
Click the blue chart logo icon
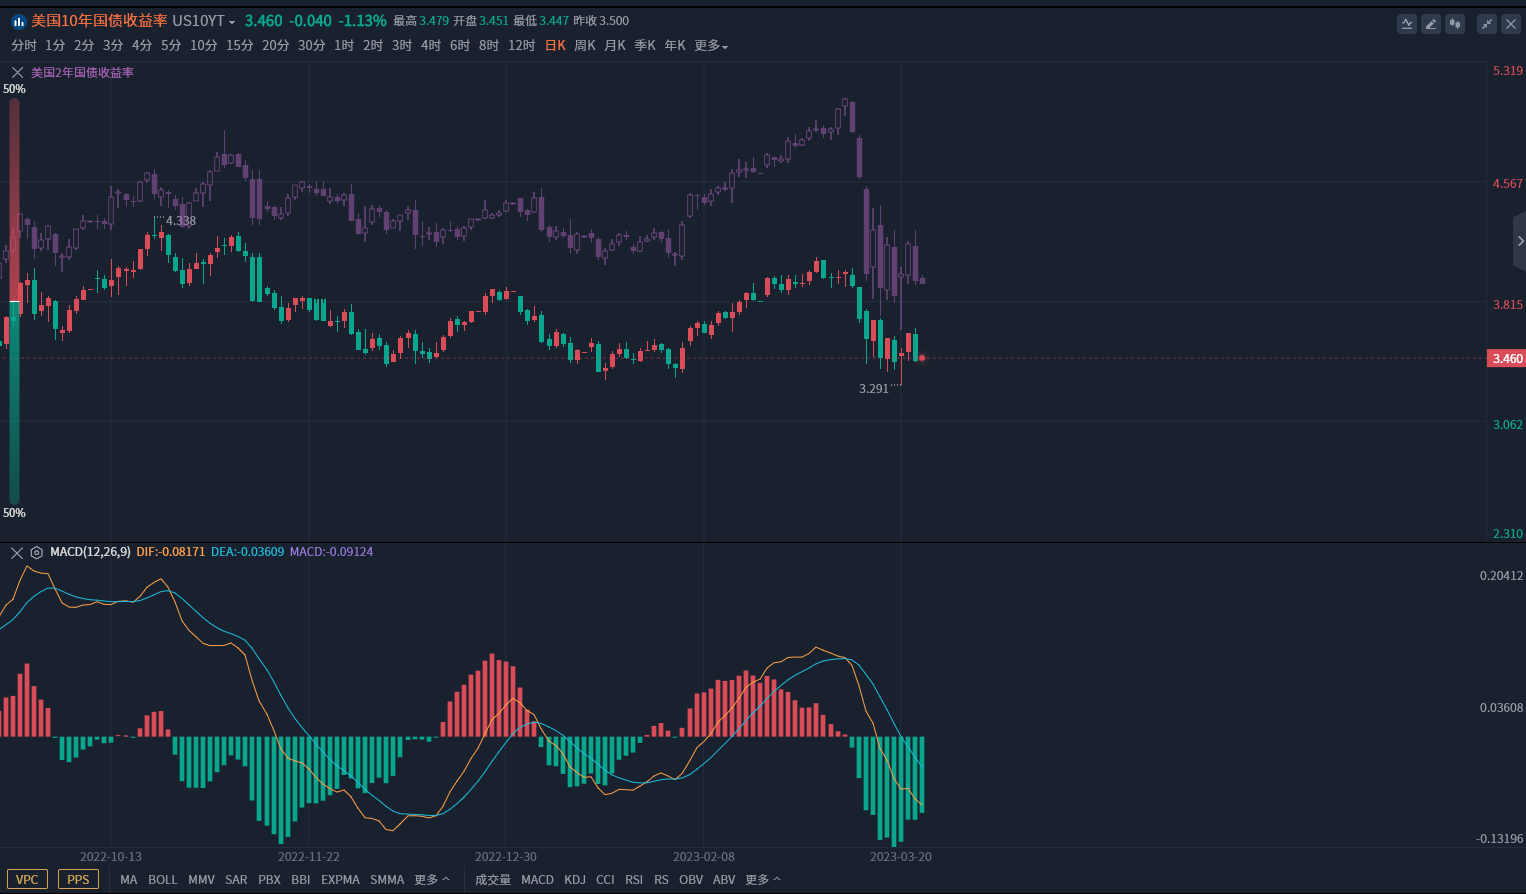[18, 21]
